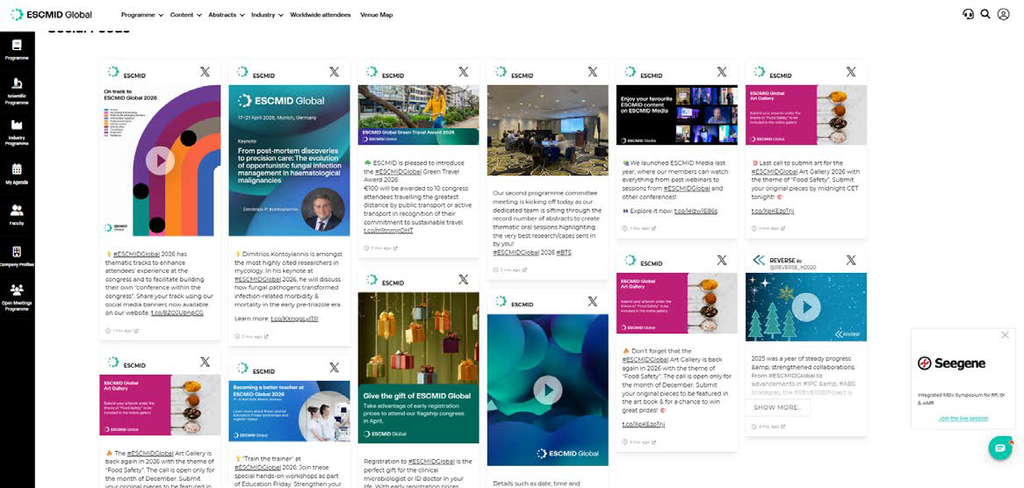The height and width of the screenshot is (488, 1024).
Task: Open the Faculty sidebar icon
Action: click(17, 210)
